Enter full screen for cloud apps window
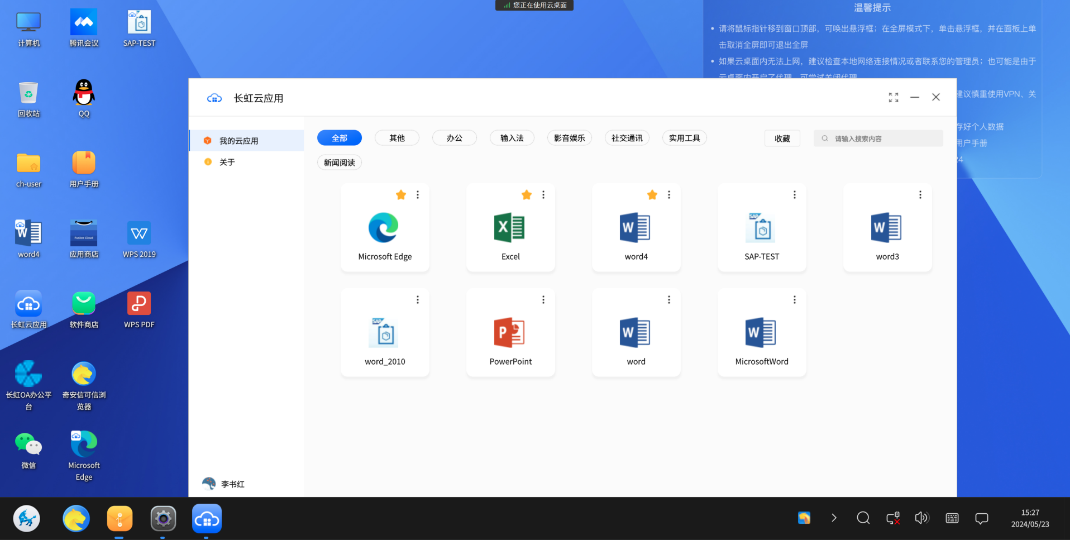Viewport: 1070px width, 540px height. tap(893, 98)
